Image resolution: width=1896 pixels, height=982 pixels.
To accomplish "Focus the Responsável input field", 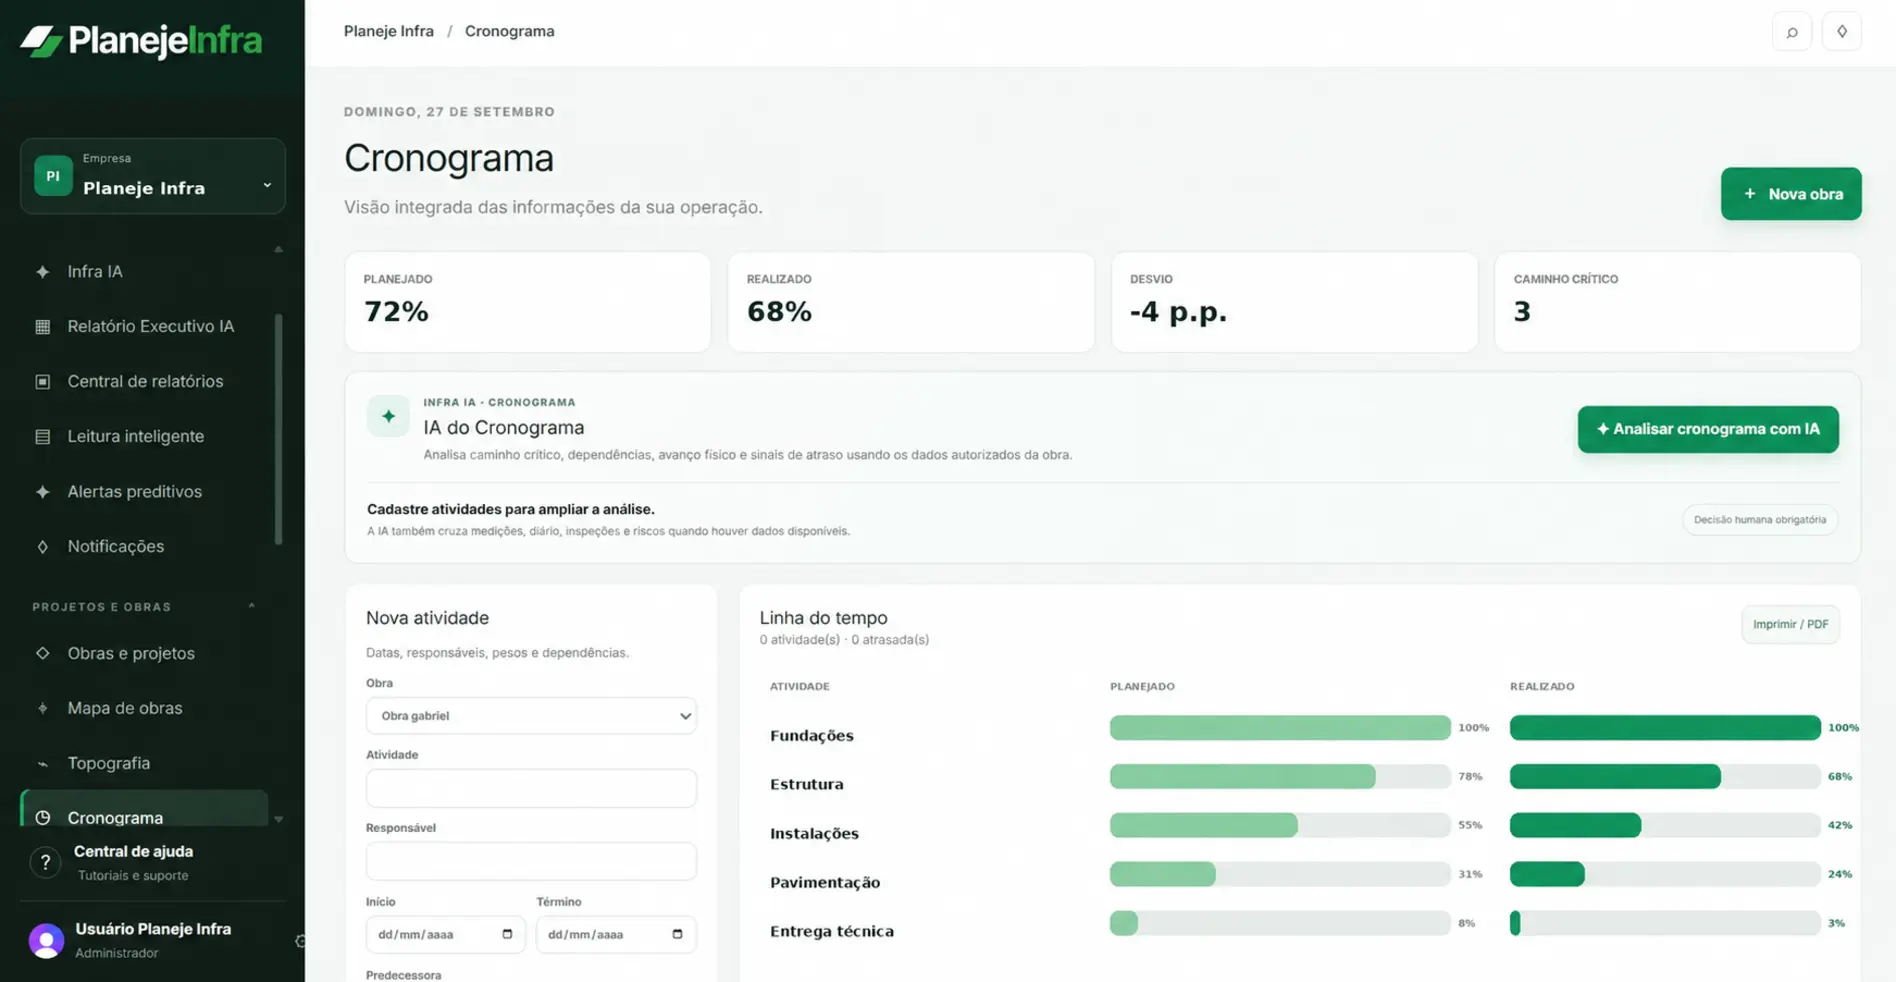I will (531, 861).
